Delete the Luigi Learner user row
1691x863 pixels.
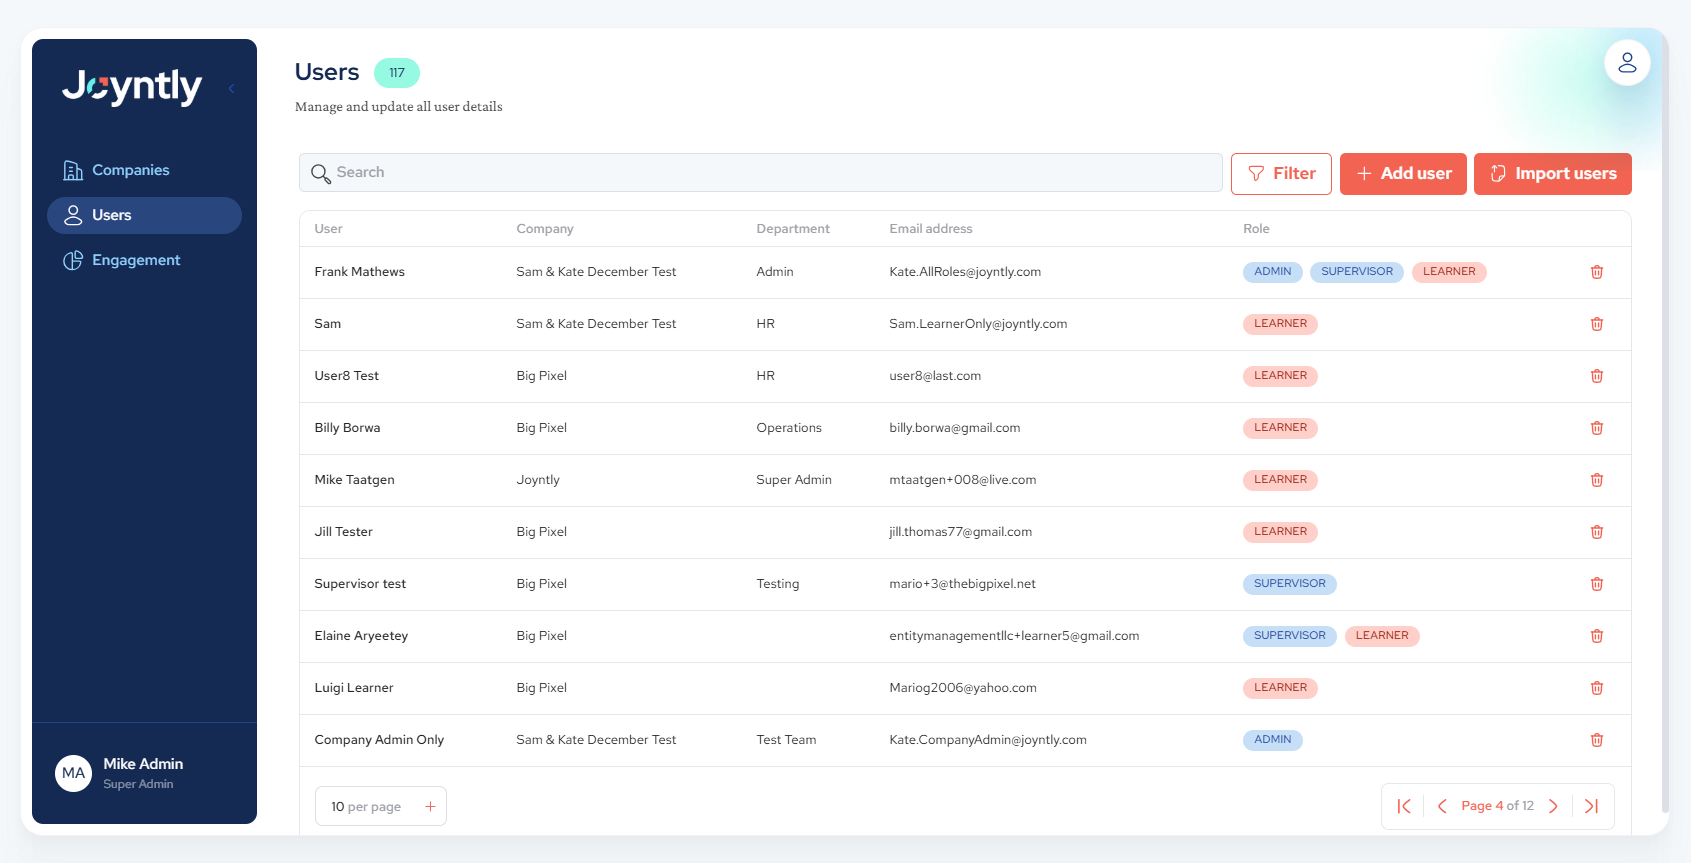pos(1596,688)
